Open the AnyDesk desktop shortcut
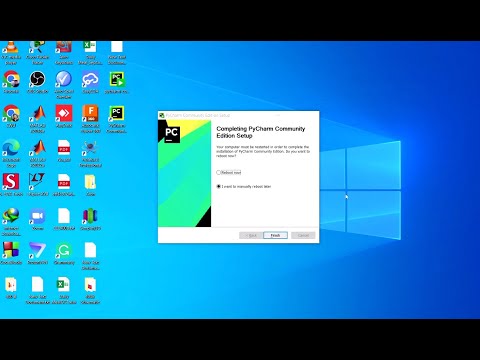The height and width of the screenshot is (360, 480). 64,116
